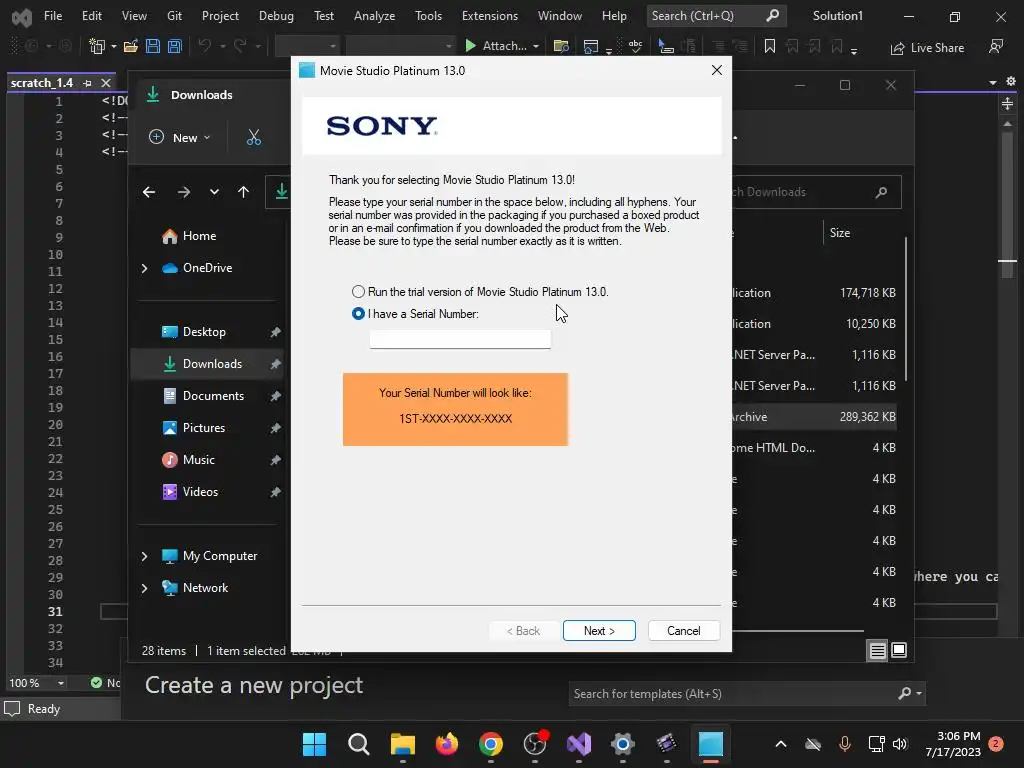Click the spell checker abc icon

coord(635,46)
